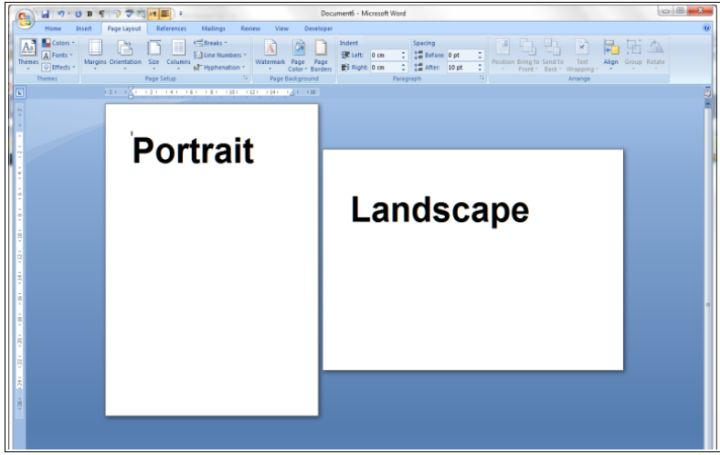Click the Word Help icon
Image resolution: width=720 pixels, height=455 pixels.
[x=707, y=28]
